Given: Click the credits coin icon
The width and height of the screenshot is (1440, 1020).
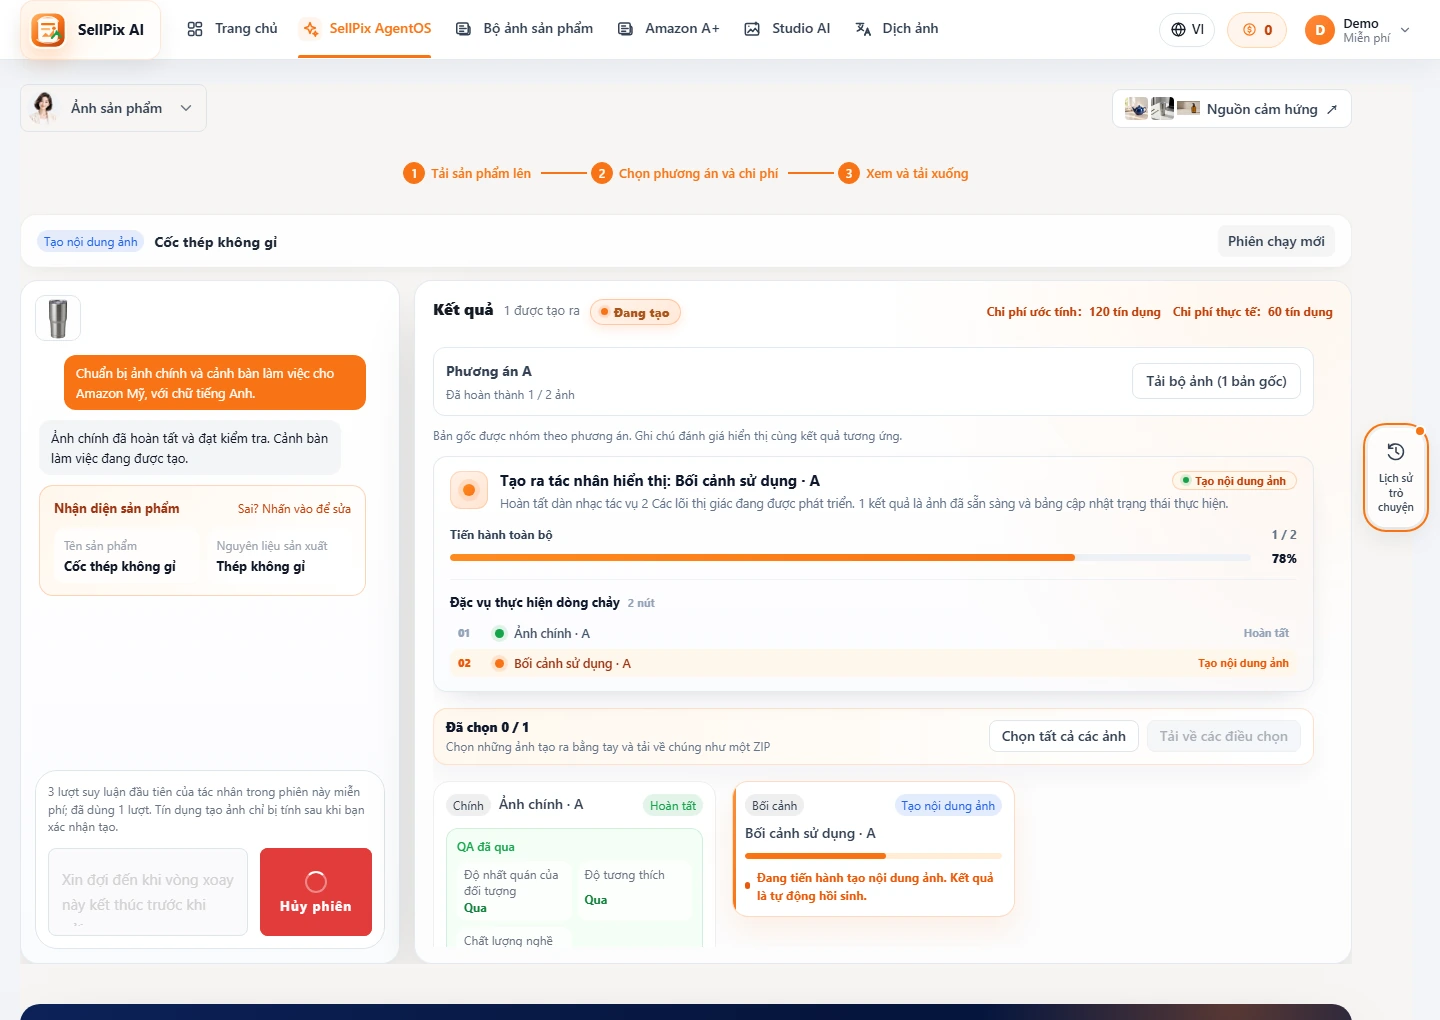Looking at the screenshot, I should click(x=1249, y=30).
